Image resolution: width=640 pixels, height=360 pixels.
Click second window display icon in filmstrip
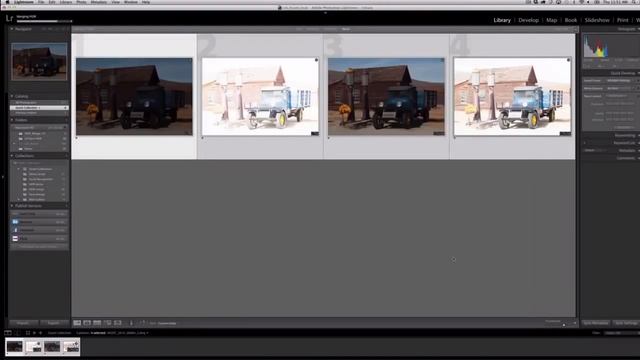point(17,333)
